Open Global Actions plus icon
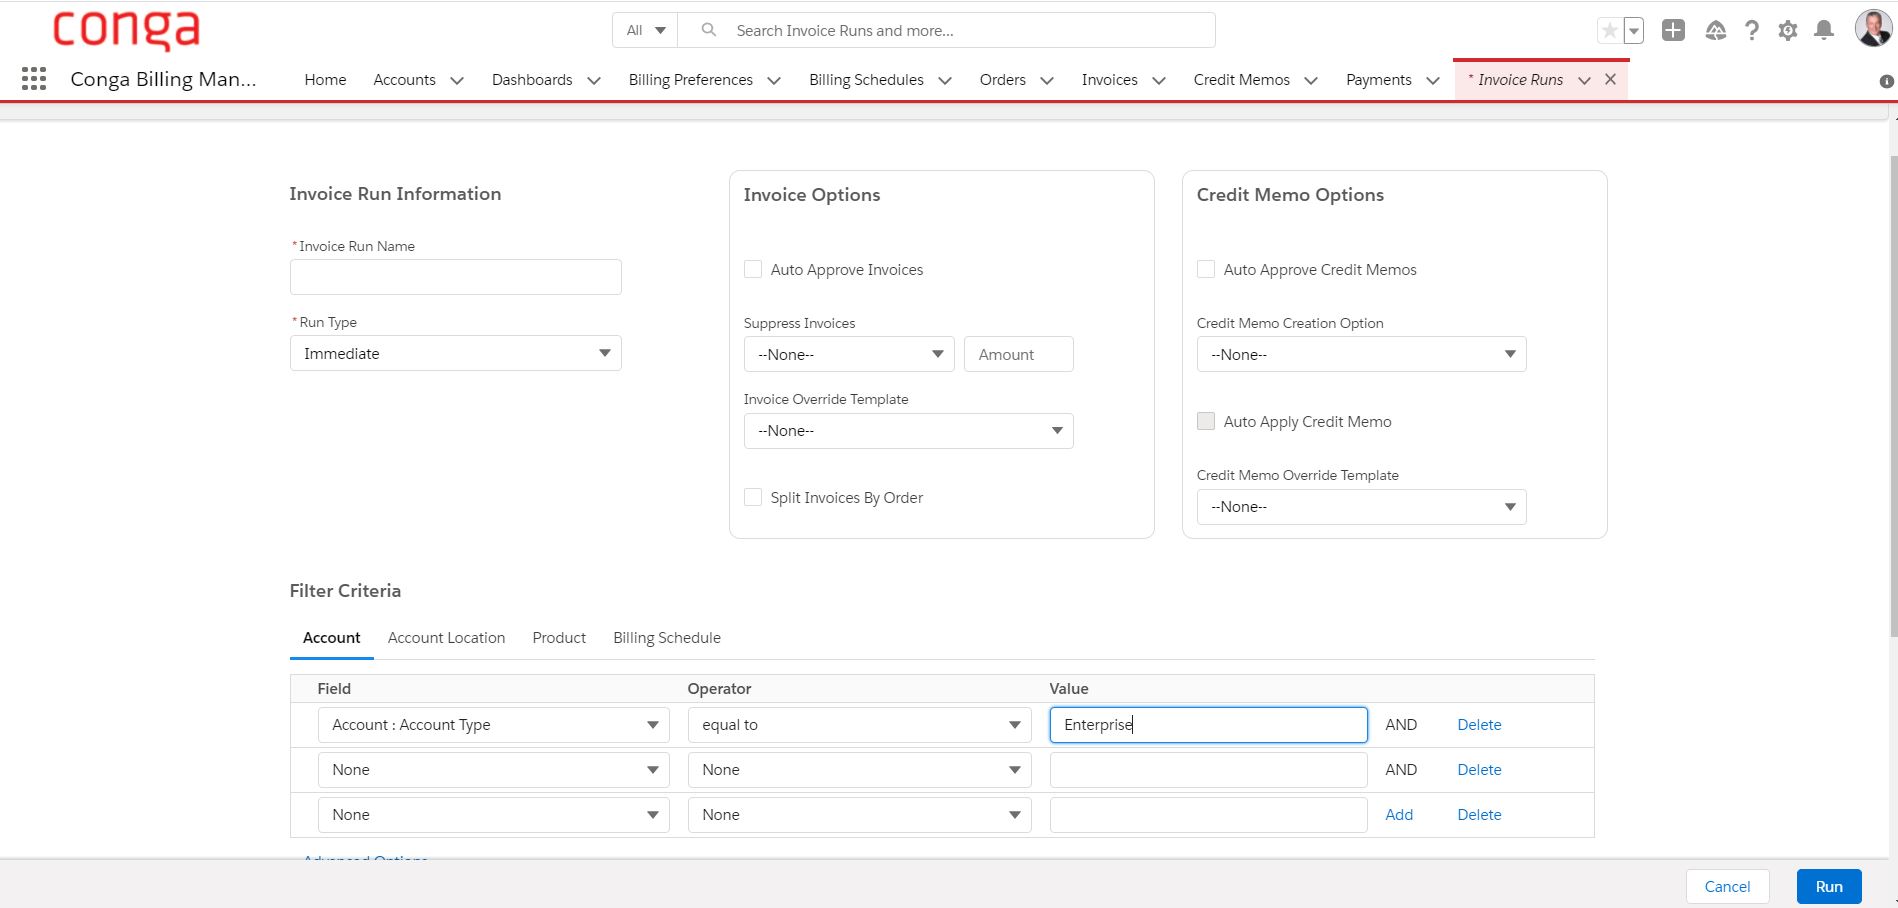This screenshot has height=908, width=1898. pos(1673,31)
